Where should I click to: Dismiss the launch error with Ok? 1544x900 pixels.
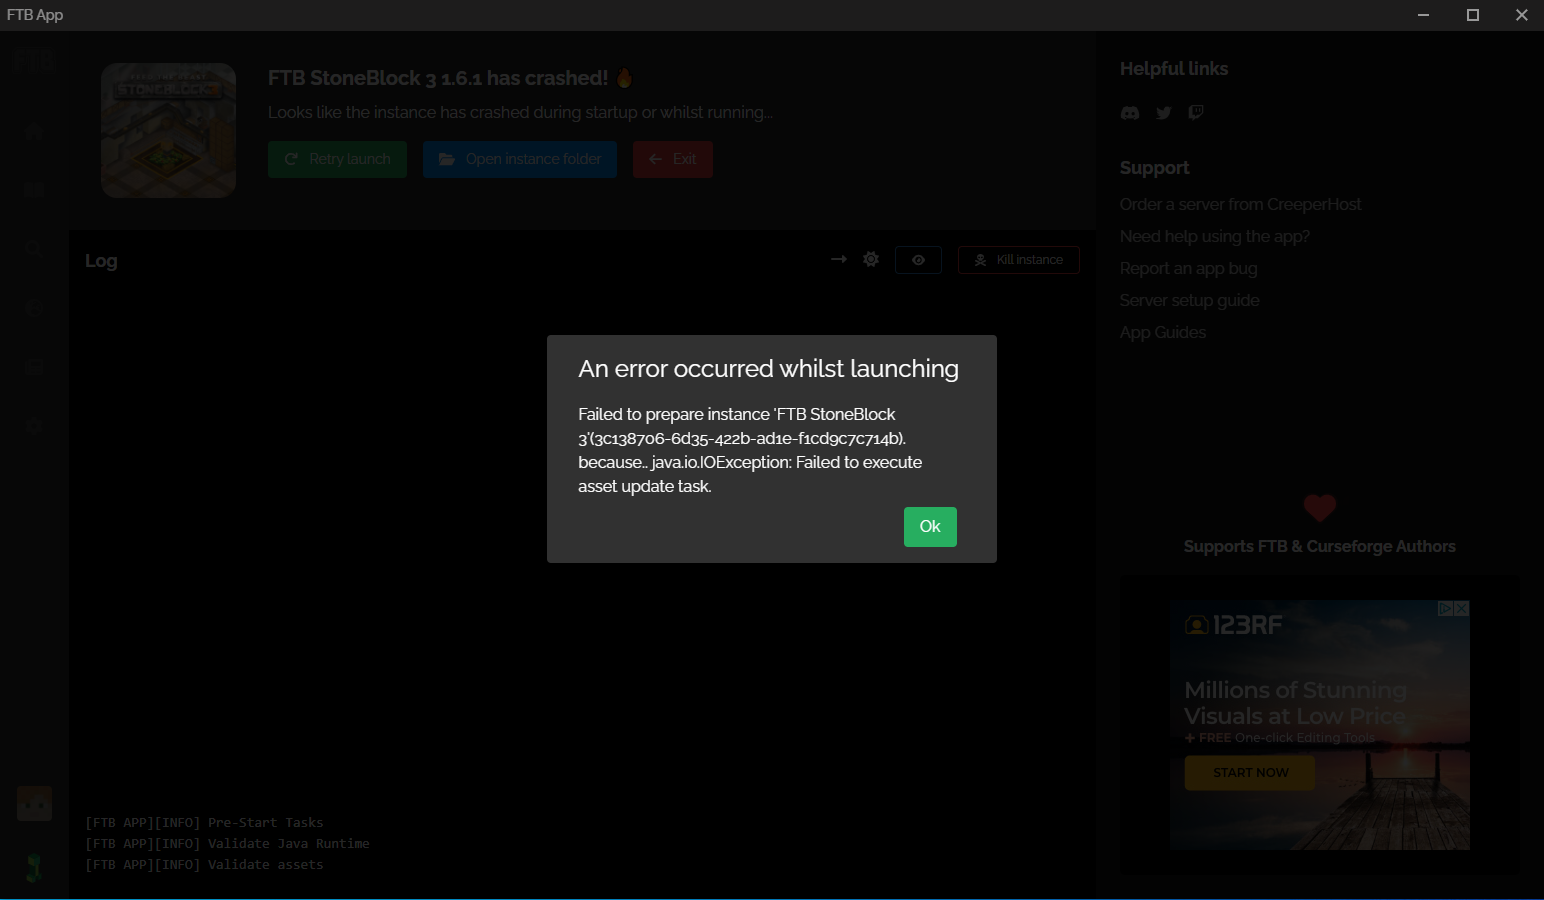[x=930, y=526]
